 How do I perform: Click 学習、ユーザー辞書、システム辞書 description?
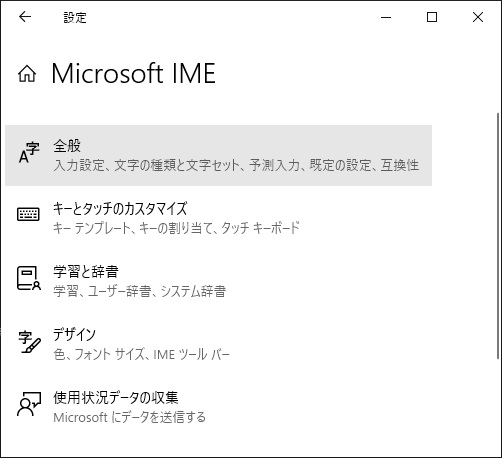tap(140, 291)
